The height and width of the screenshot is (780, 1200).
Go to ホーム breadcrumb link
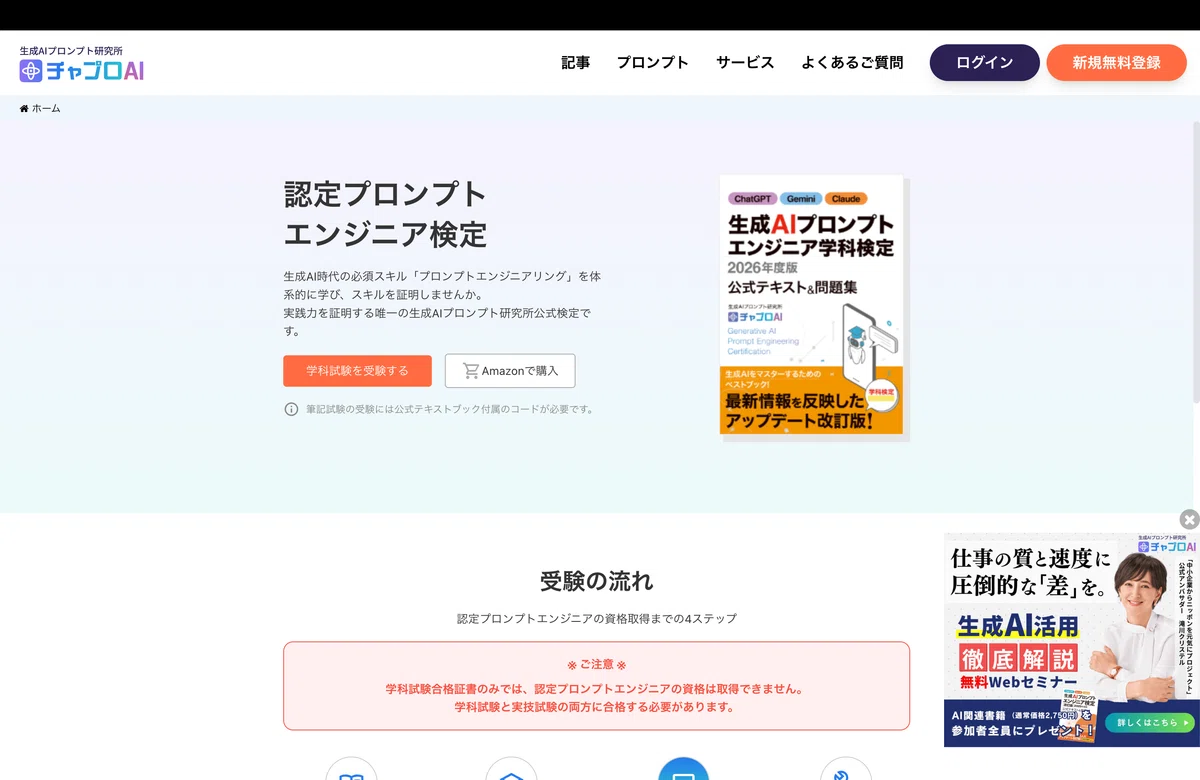[46, 108]
